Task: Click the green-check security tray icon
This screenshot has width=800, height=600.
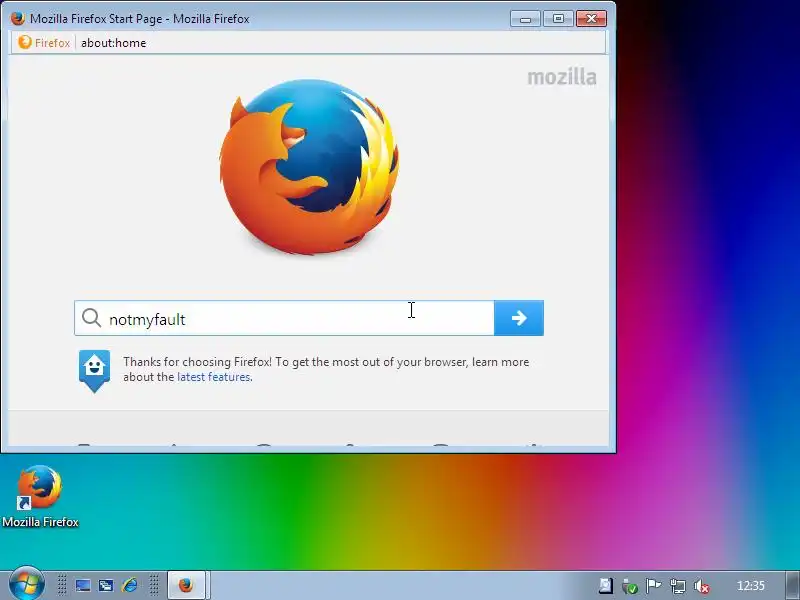Action: pos(630,586)
